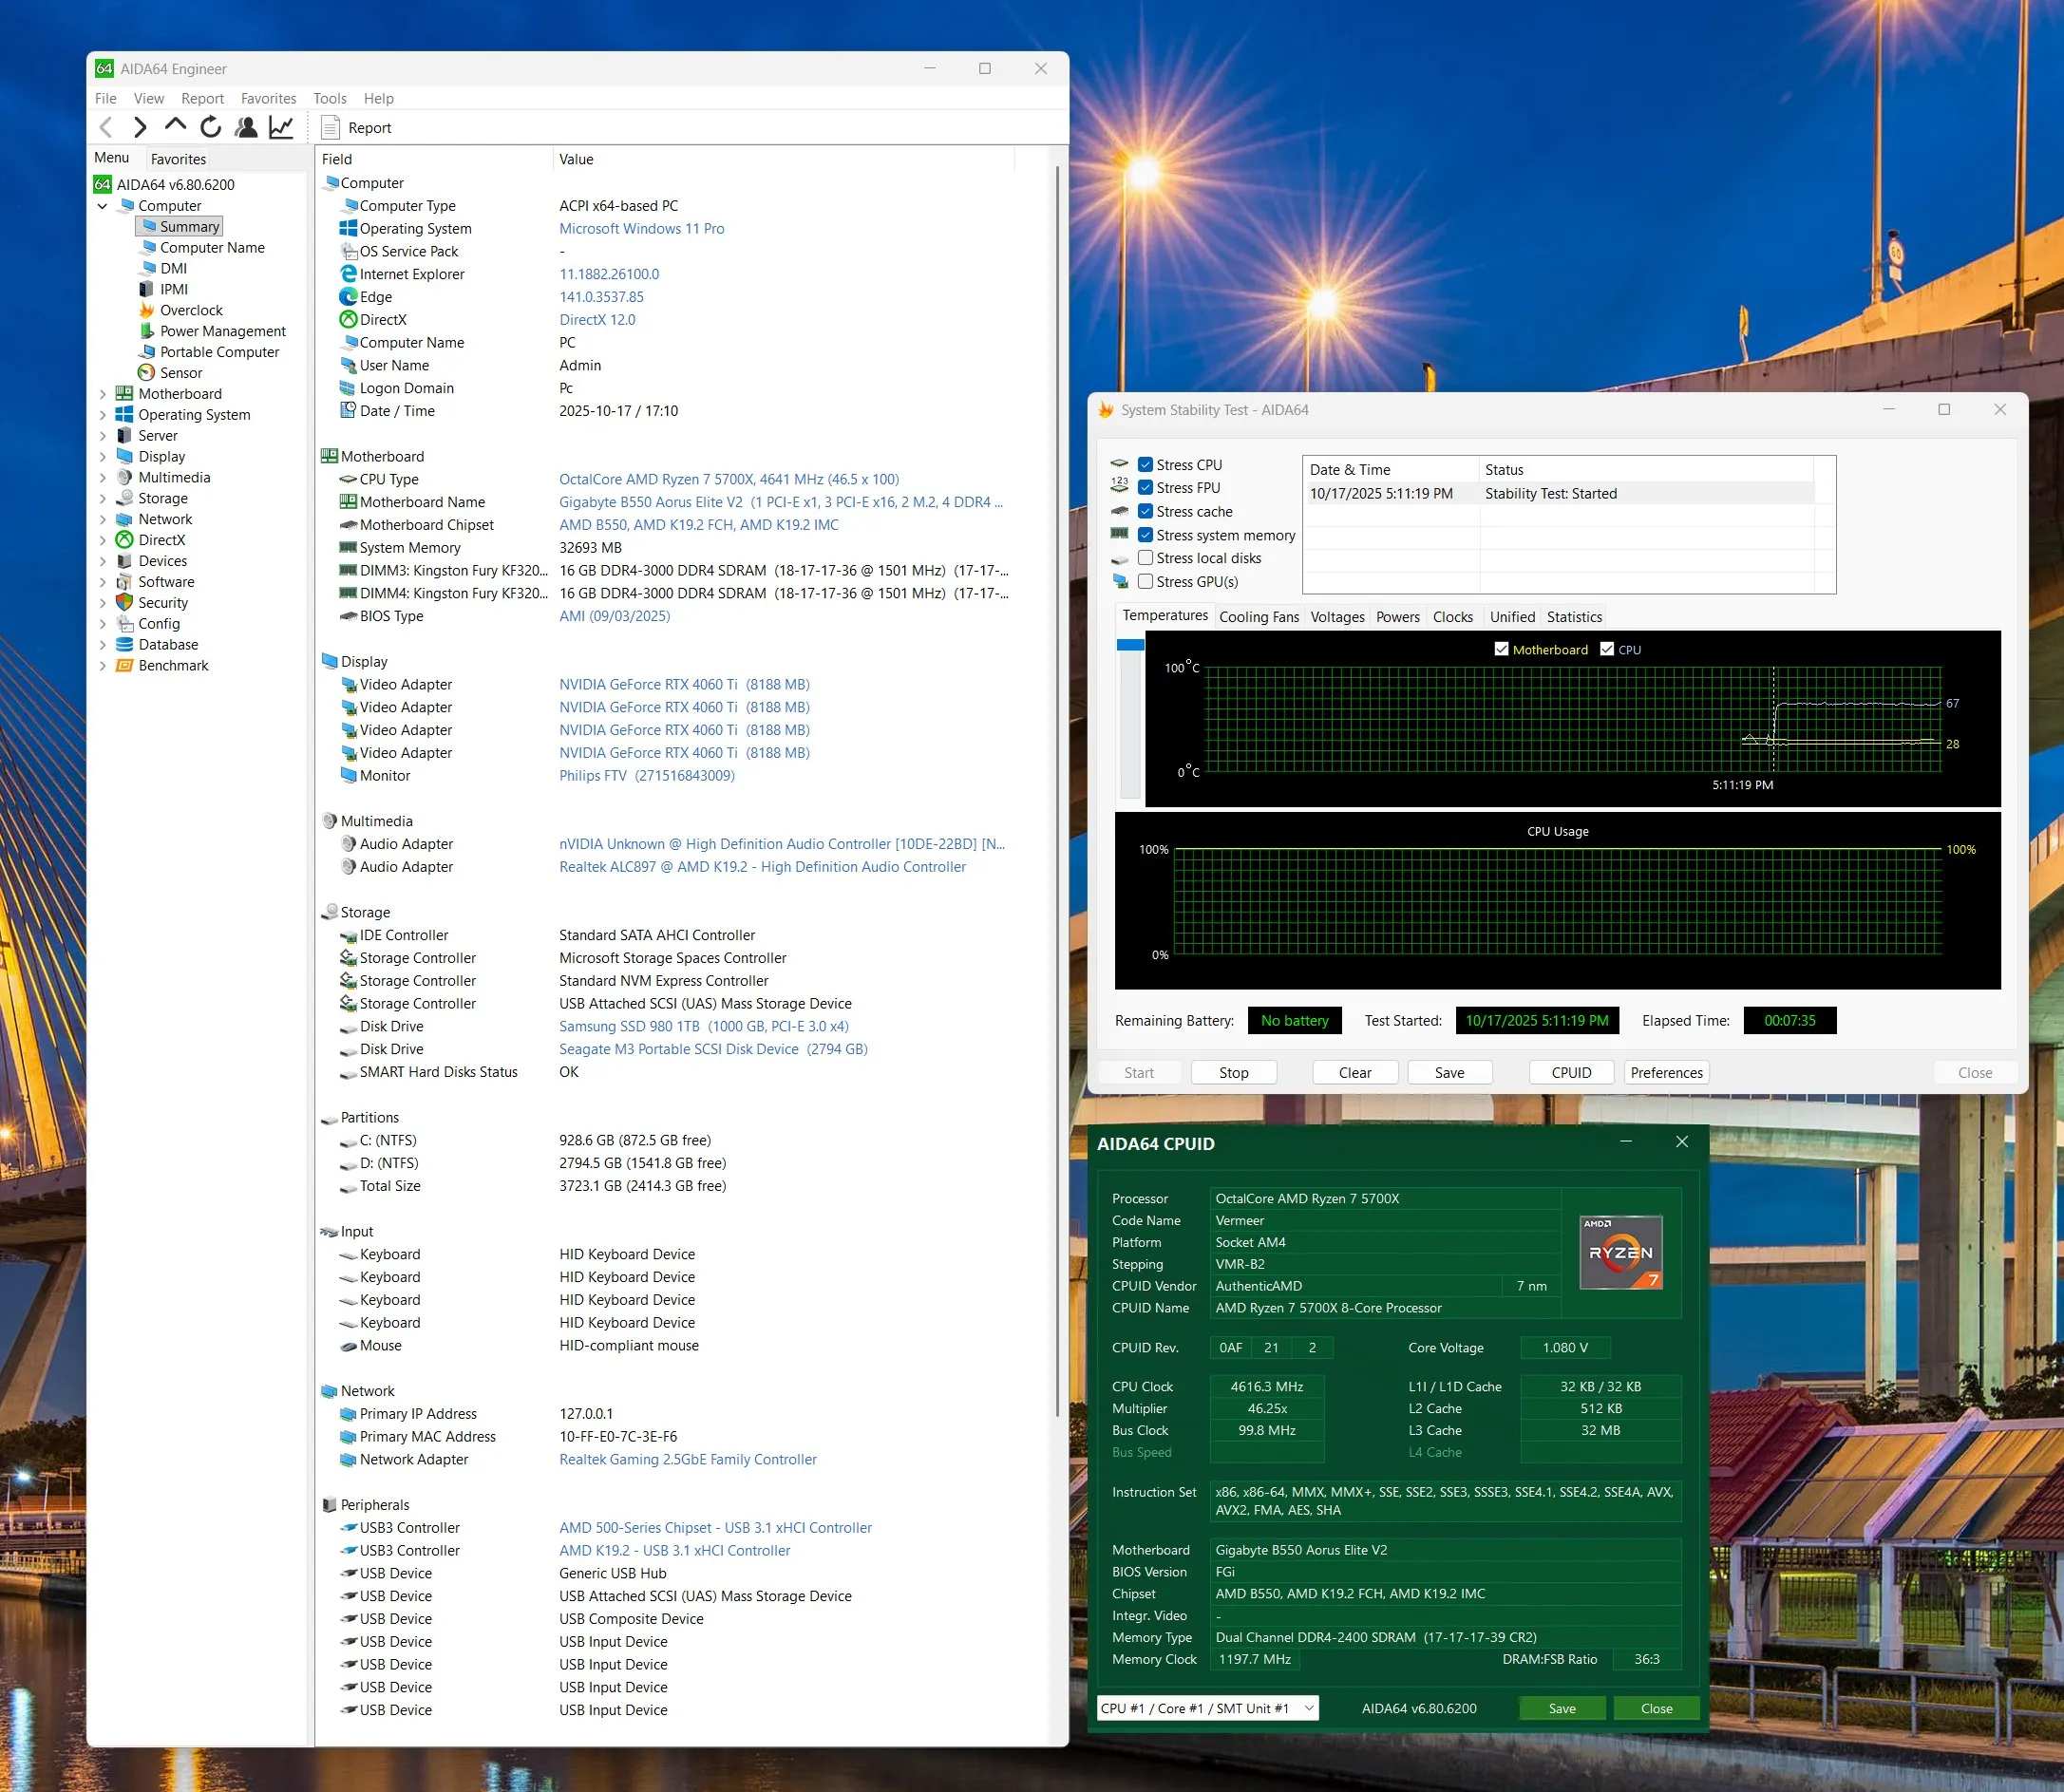
Task: Open Manage Users toolbar icon
Action: point(246,127)
